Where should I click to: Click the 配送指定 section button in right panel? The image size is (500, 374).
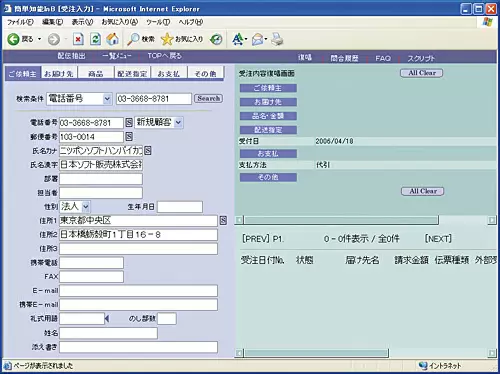tap(268, 130)
